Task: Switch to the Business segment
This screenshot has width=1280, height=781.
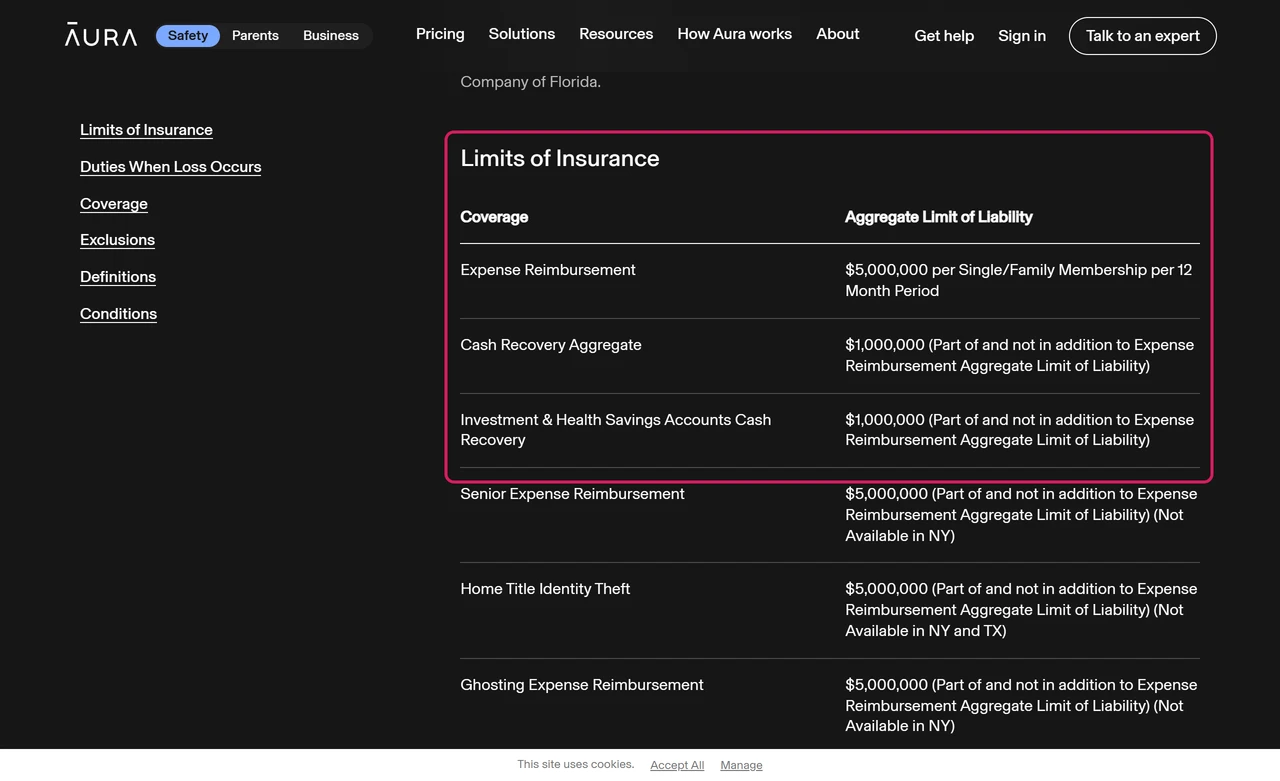Action: pos(331,36)
